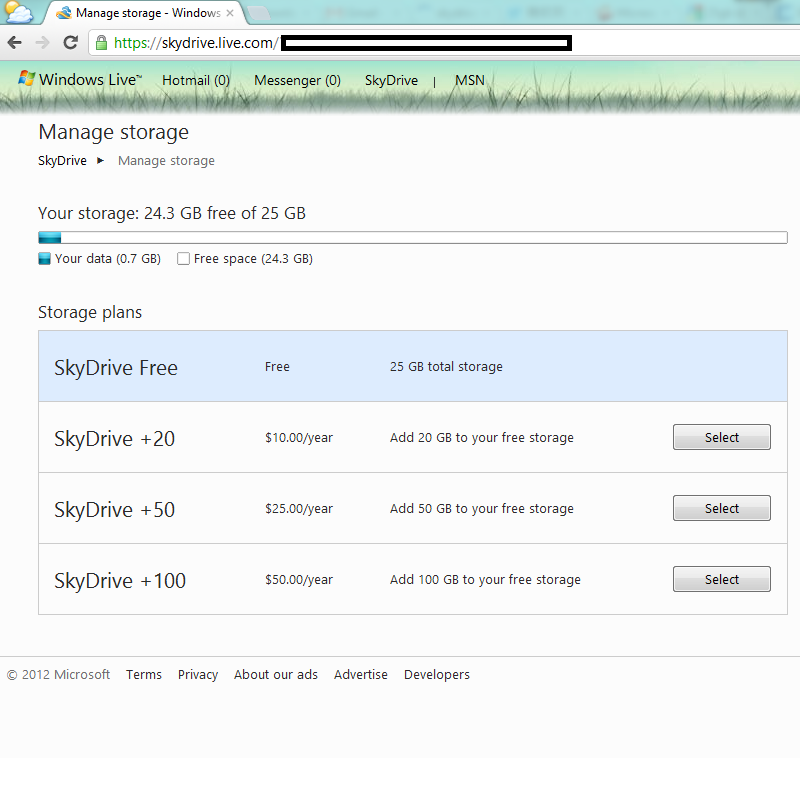This screenshot has height=800, width=800.
Task: Reload the page with the refresh icon
Action: click(70, 42)
